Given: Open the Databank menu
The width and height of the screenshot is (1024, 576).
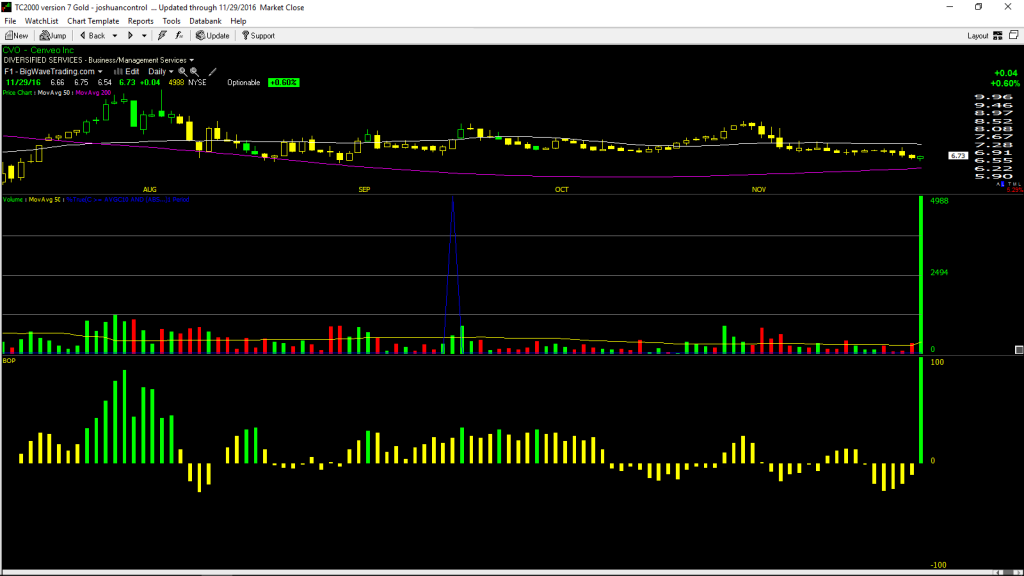Looking at the screenshot, I should tap(205, 21).
